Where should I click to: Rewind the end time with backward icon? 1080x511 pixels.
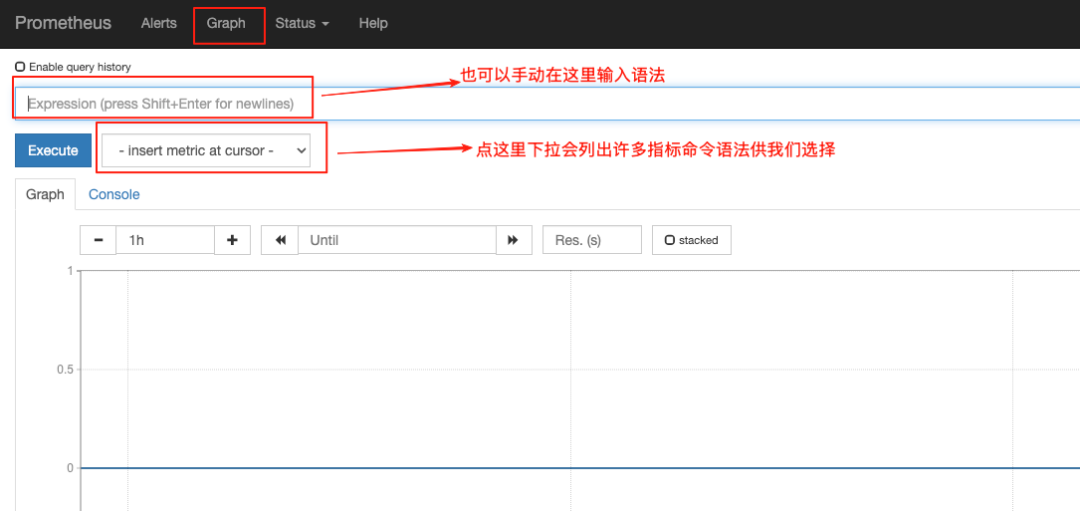pos(280,240)
